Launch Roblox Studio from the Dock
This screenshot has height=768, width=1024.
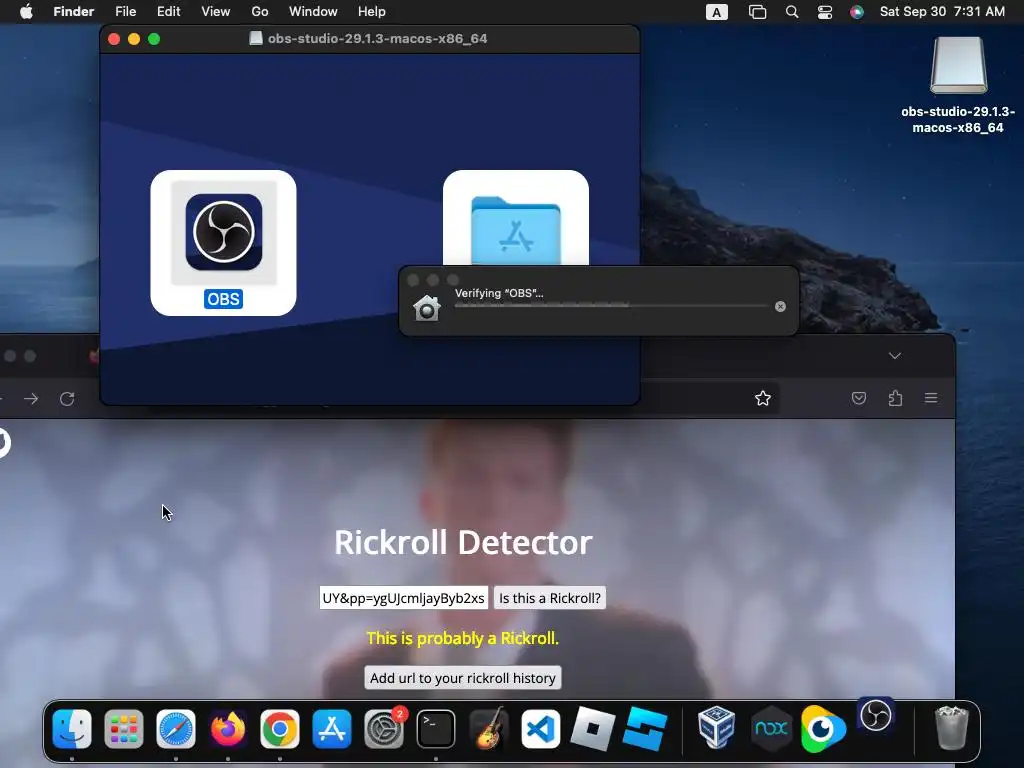pos(644,729)
